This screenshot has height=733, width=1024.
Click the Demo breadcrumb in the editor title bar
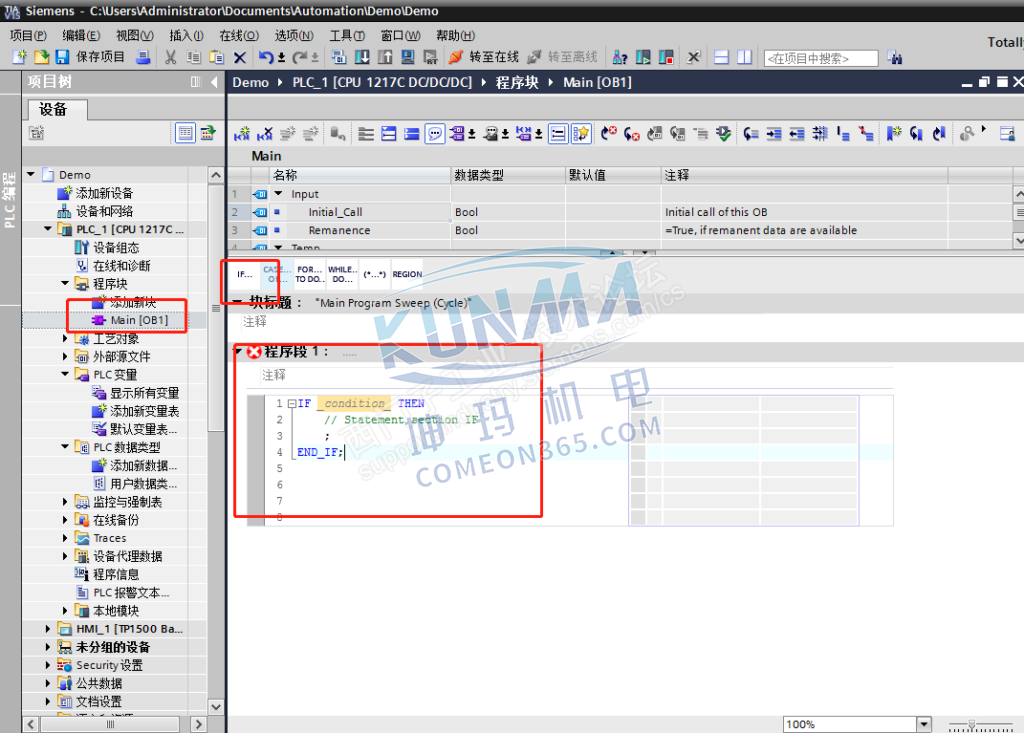[251, 82]
